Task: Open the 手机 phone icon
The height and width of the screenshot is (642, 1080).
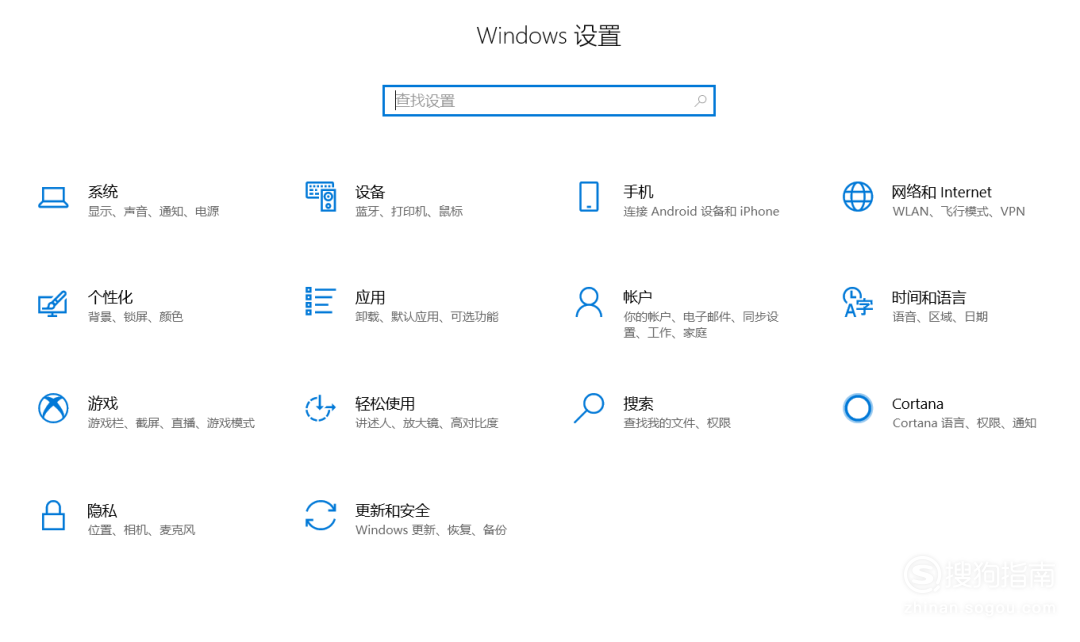Action: click(x=589, y=197)
